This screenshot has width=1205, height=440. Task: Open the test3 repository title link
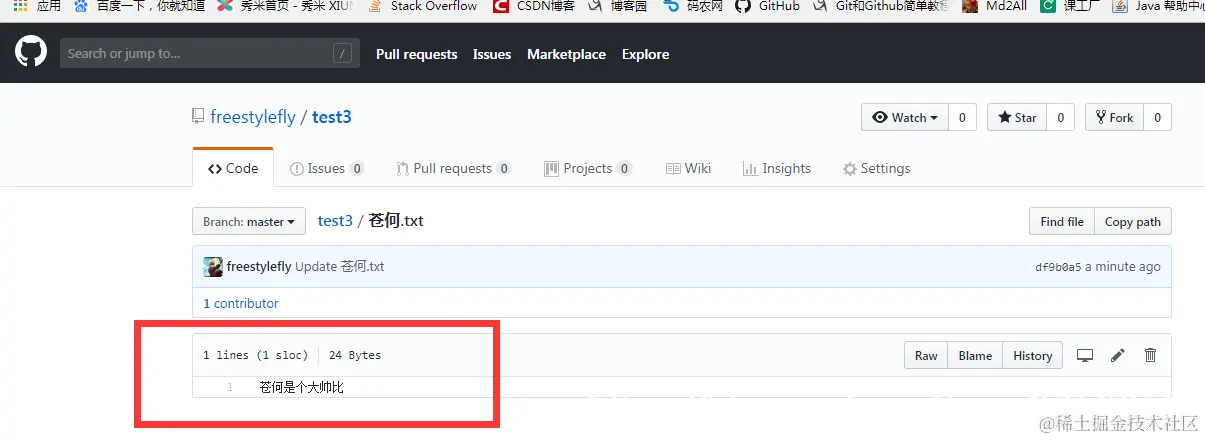(332, 117)
